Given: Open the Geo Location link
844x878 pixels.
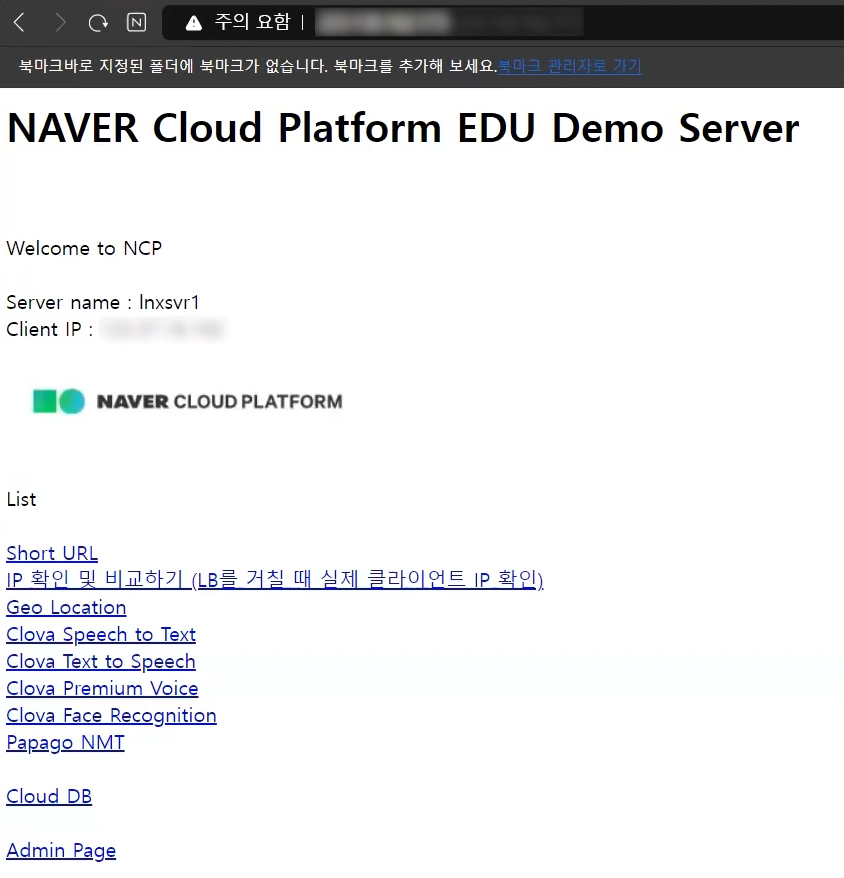Looking at the screenshot, I should click(66, 608).
